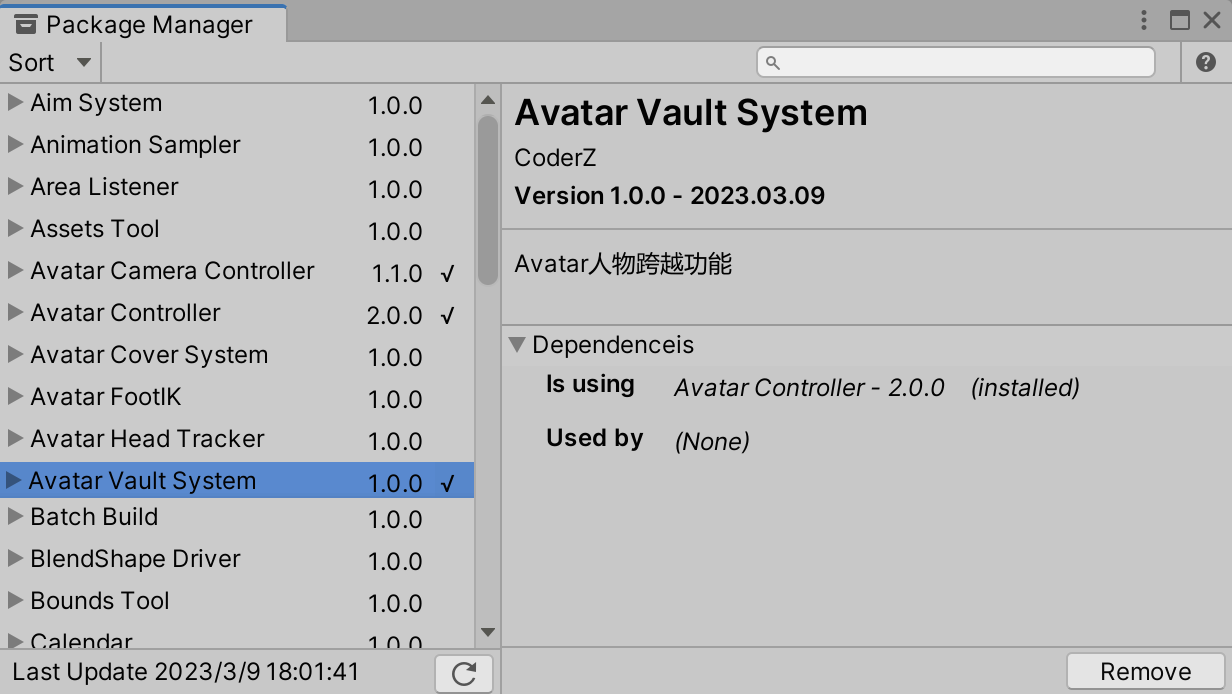Open the window options kebab menu
Viewport: 1232px width, 694px height.
1144,20
